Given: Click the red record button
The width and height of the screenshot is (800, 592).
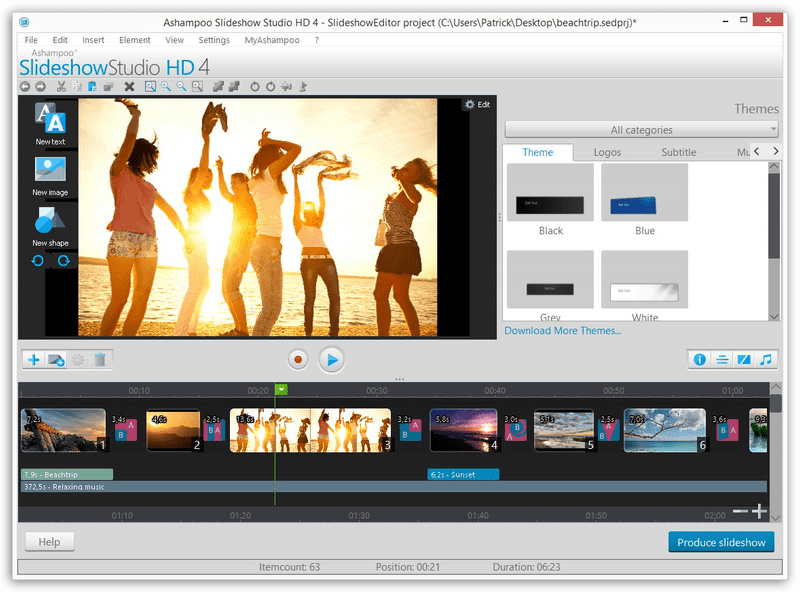Looking at the screenshot, I should [x=298, y=360].
